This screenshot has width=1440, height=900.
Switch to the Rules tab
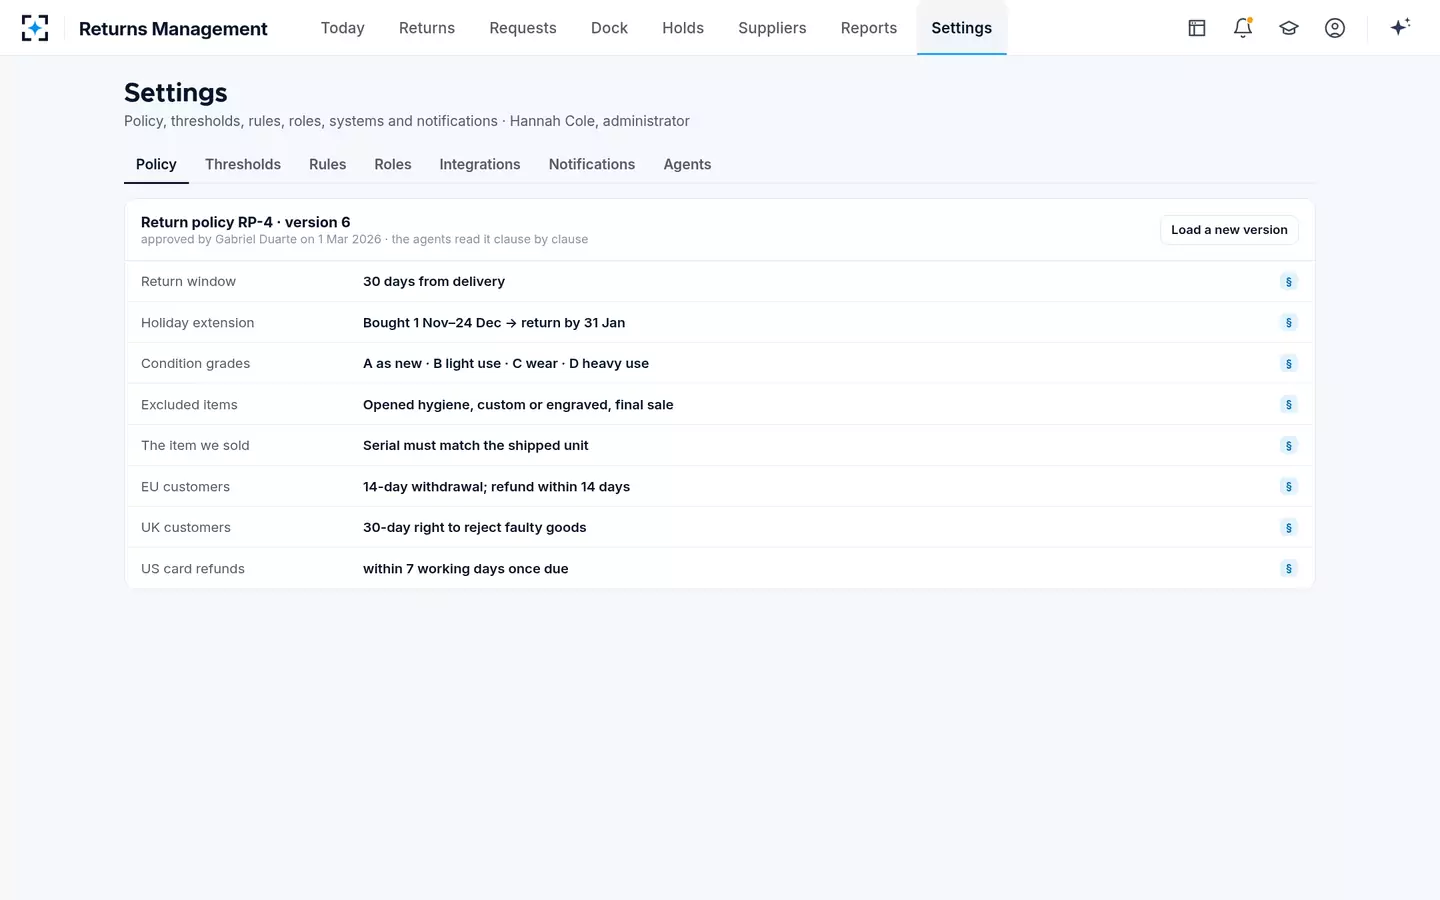327,164
